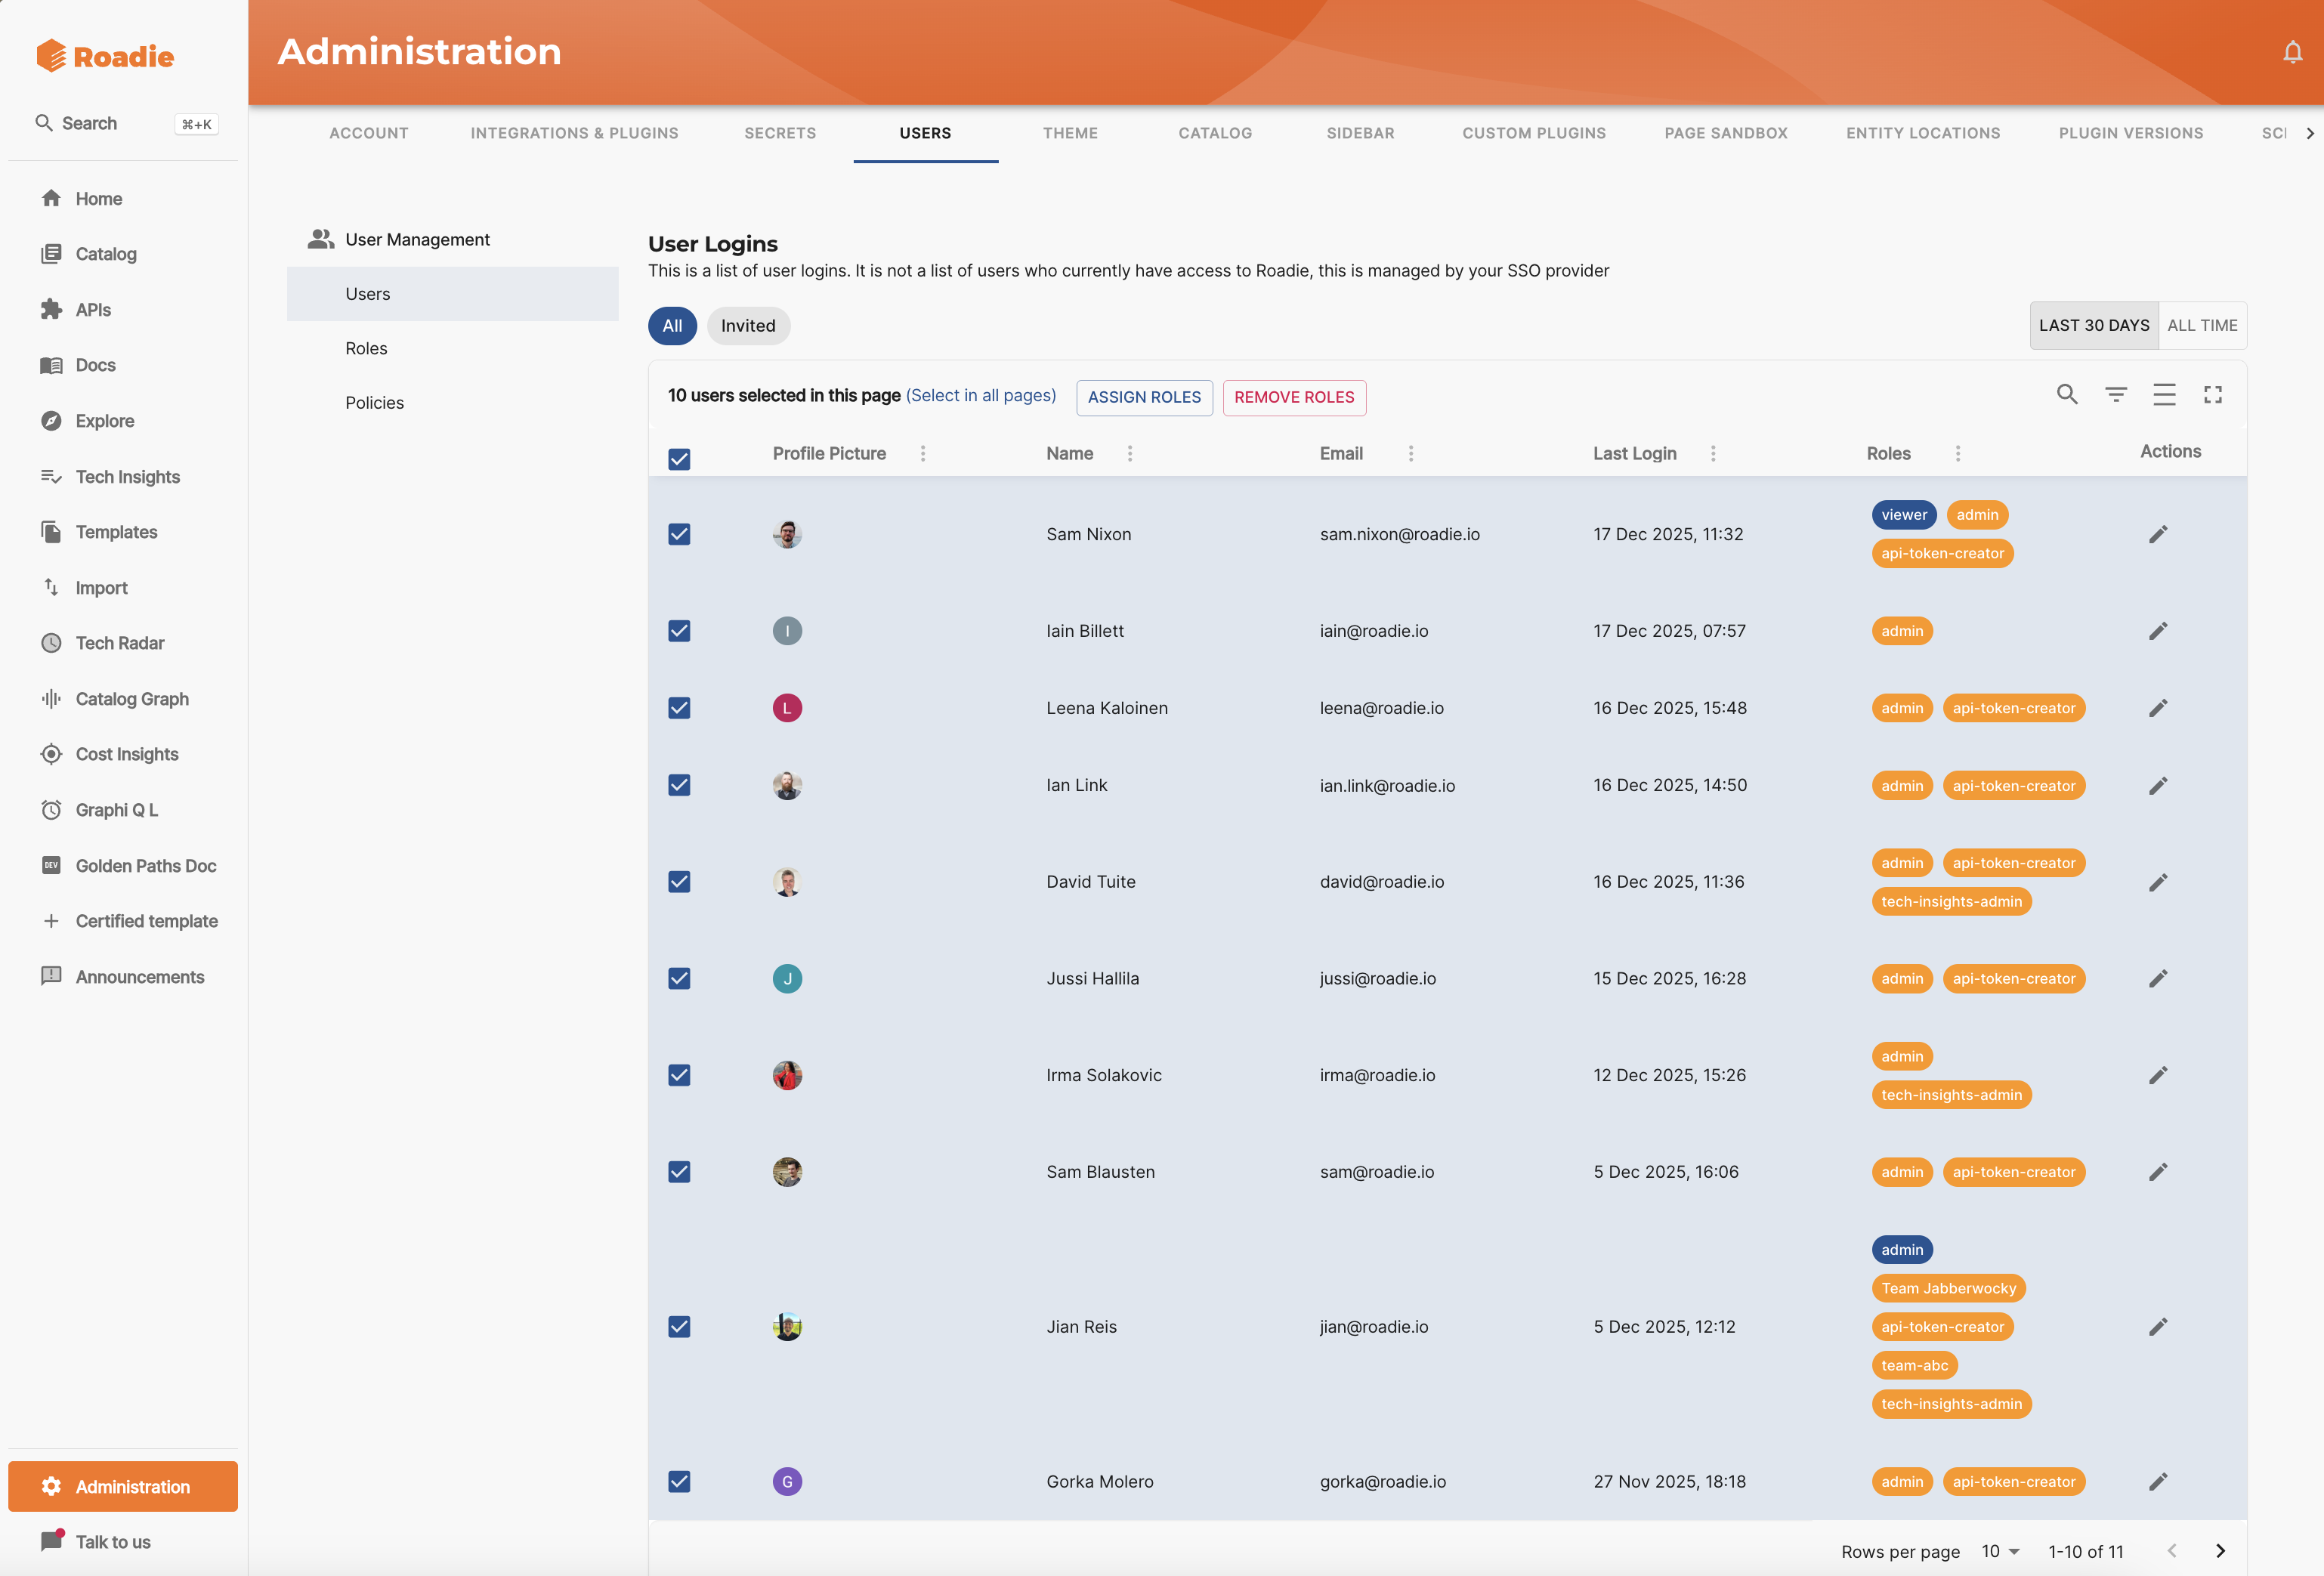
Task: Deselect Iain Billett's row checkbox
Action: (x=679, y=631)
